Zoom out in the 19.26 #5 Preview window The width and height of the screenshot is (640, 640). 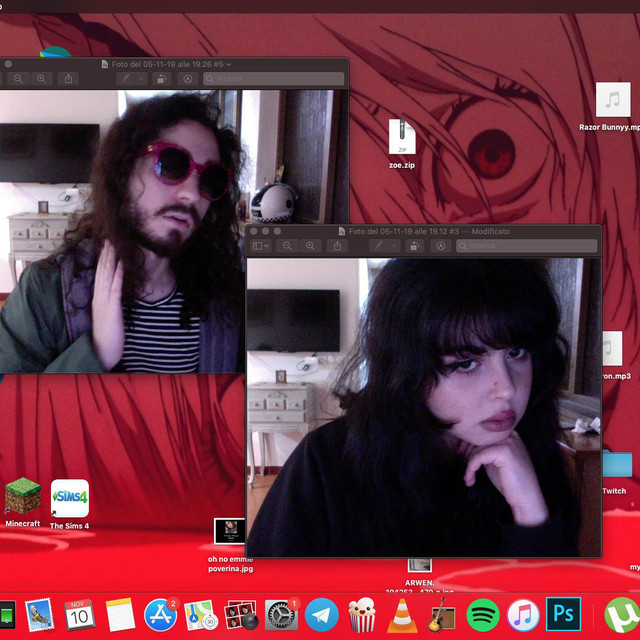coord(18,79)
